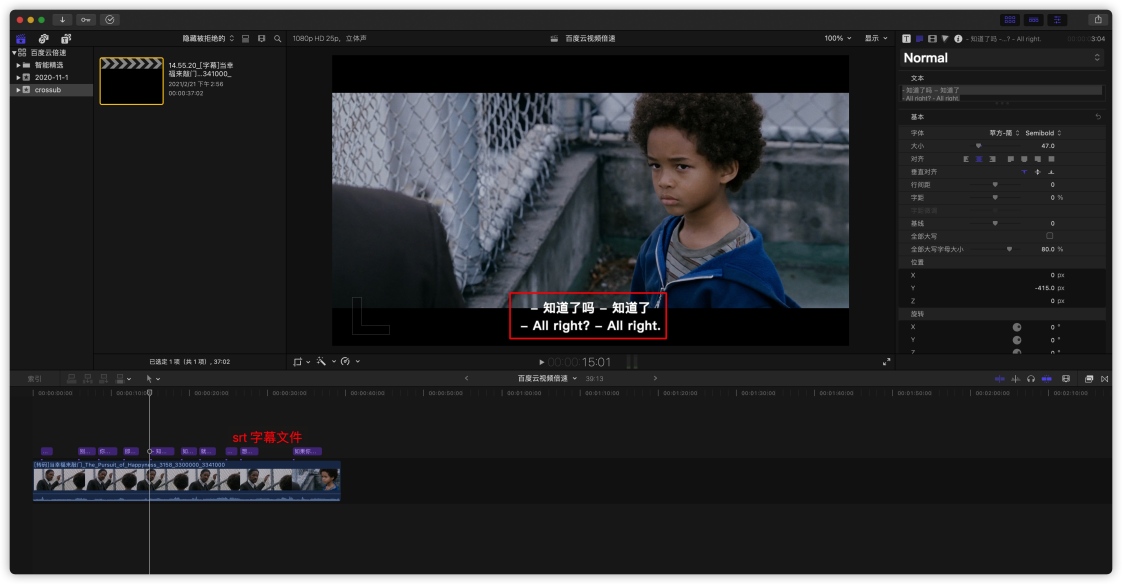The height and width of the screenshot is (584, 1122).
Task: Open the 隐藏被拒绝的 filter dropdown
Action: click(208, 39)
